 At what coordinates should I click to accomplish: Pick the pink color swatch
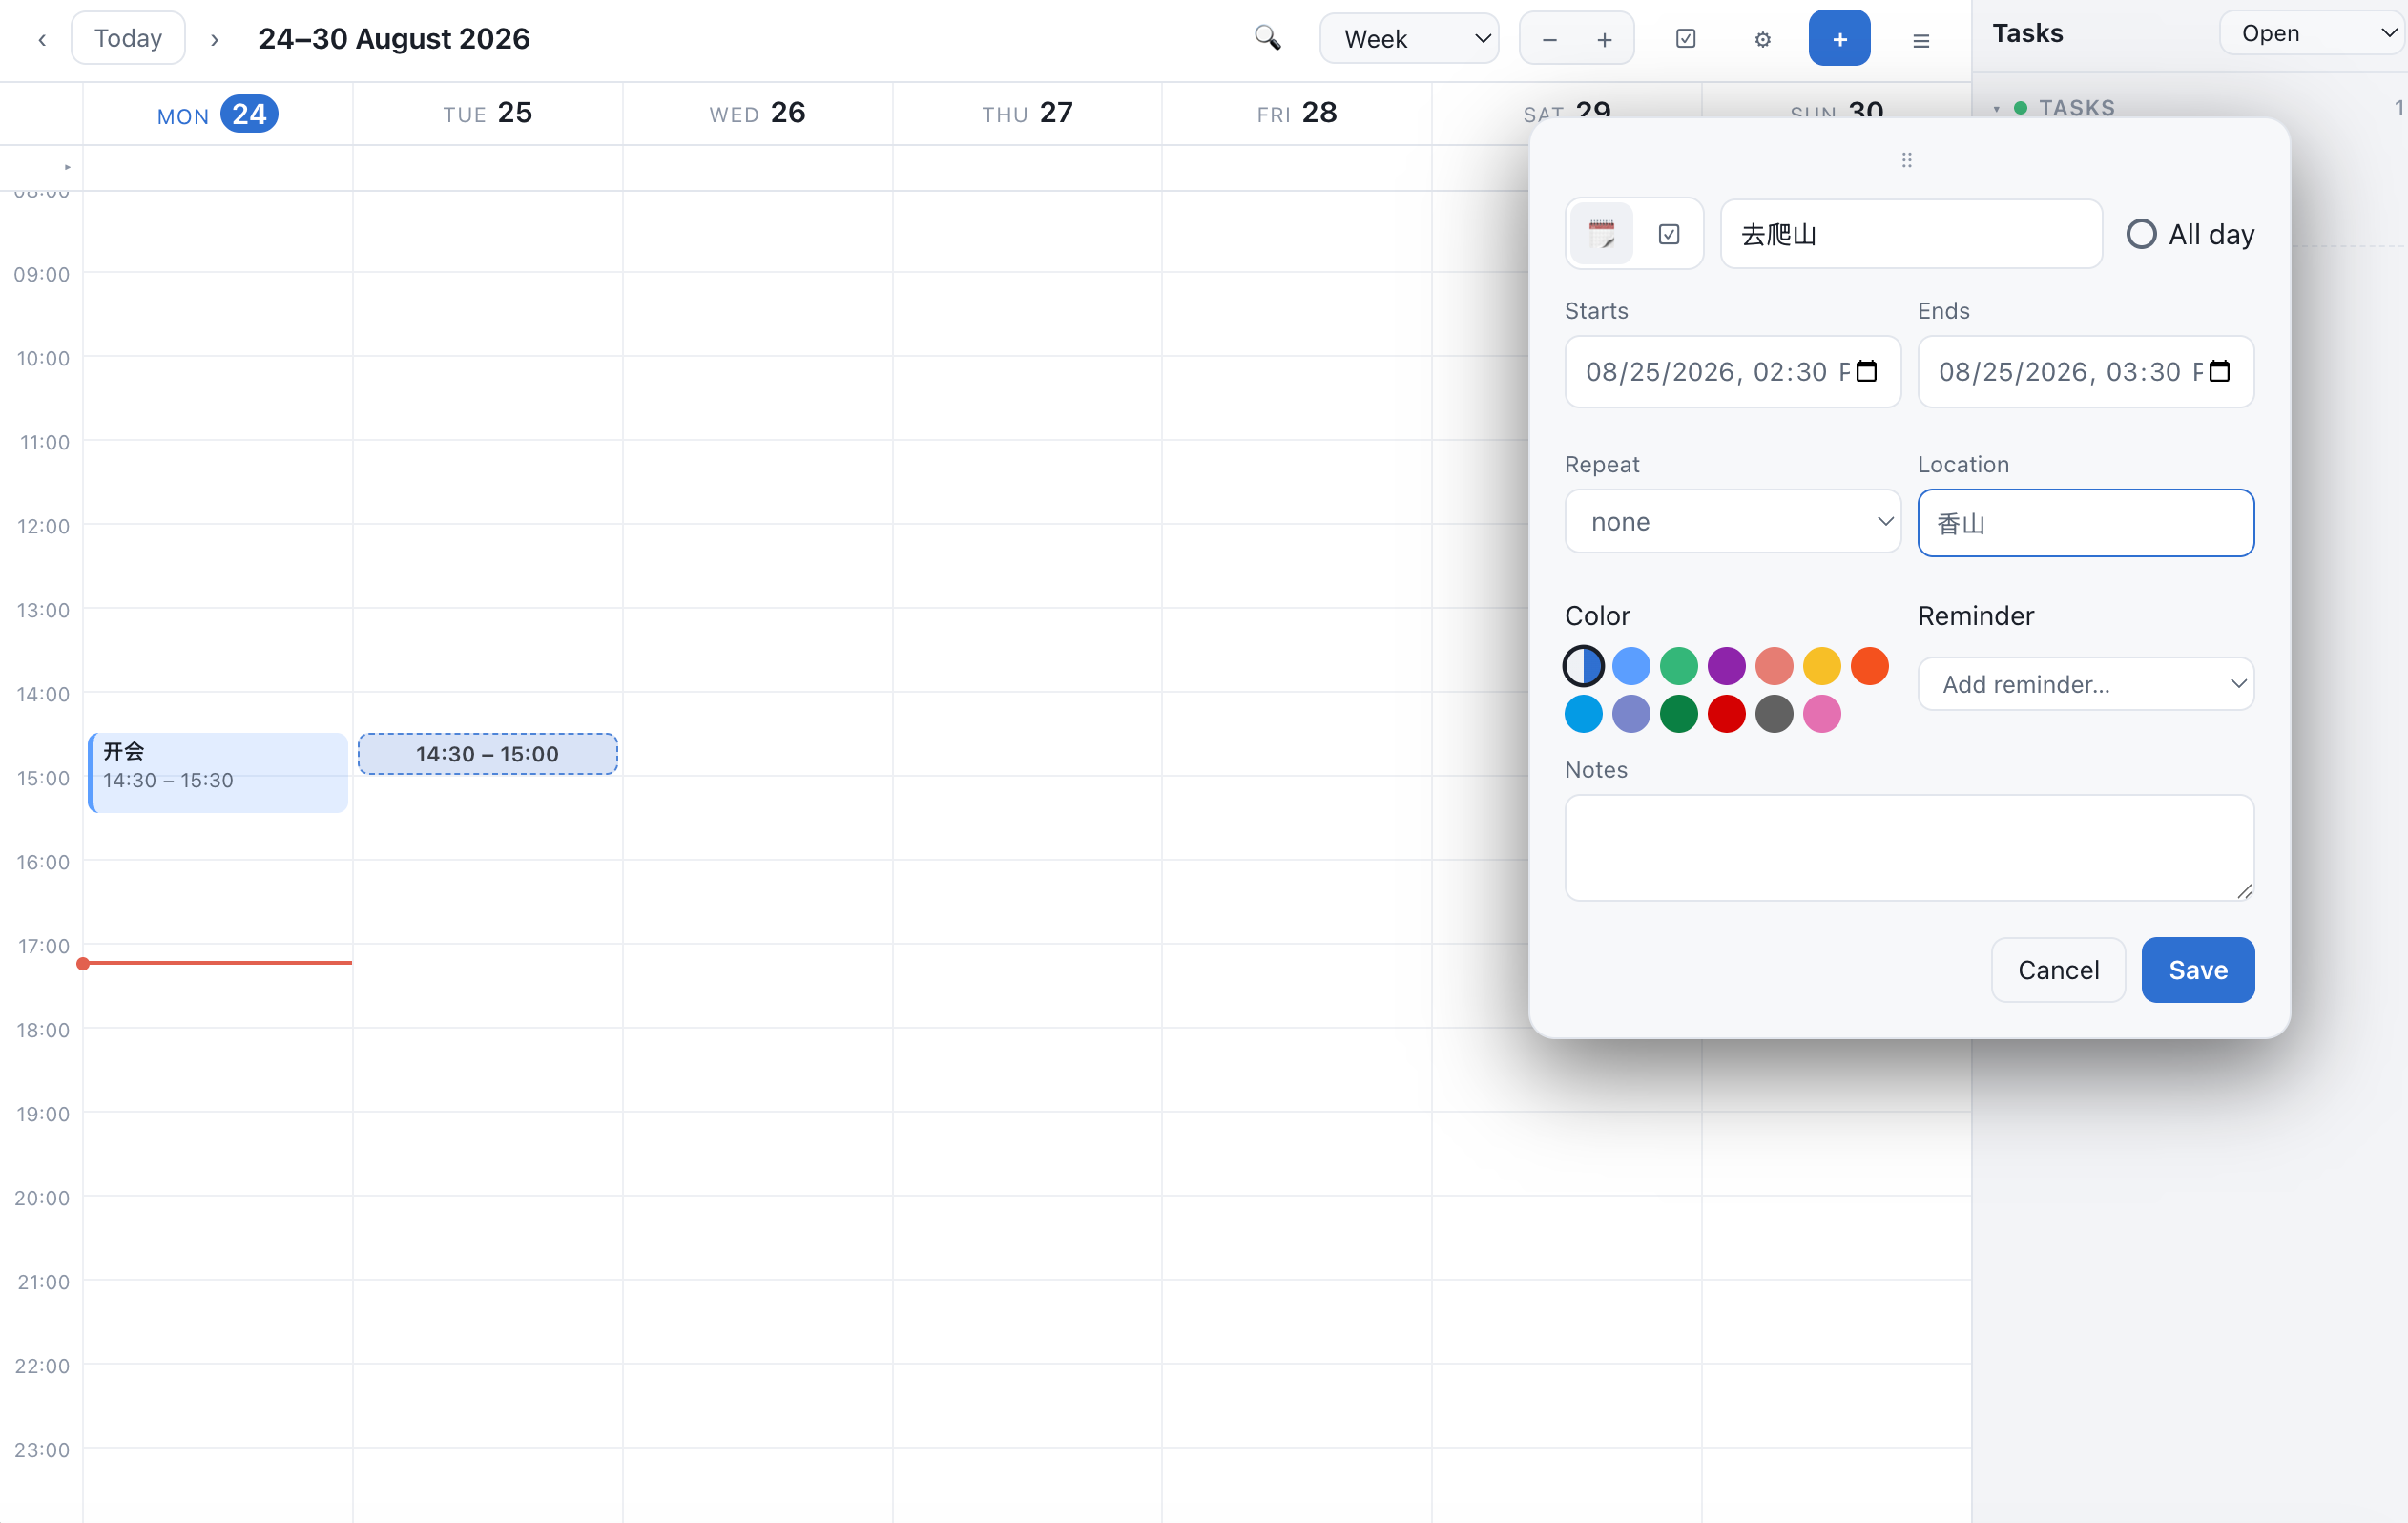tap(1821, 714)
